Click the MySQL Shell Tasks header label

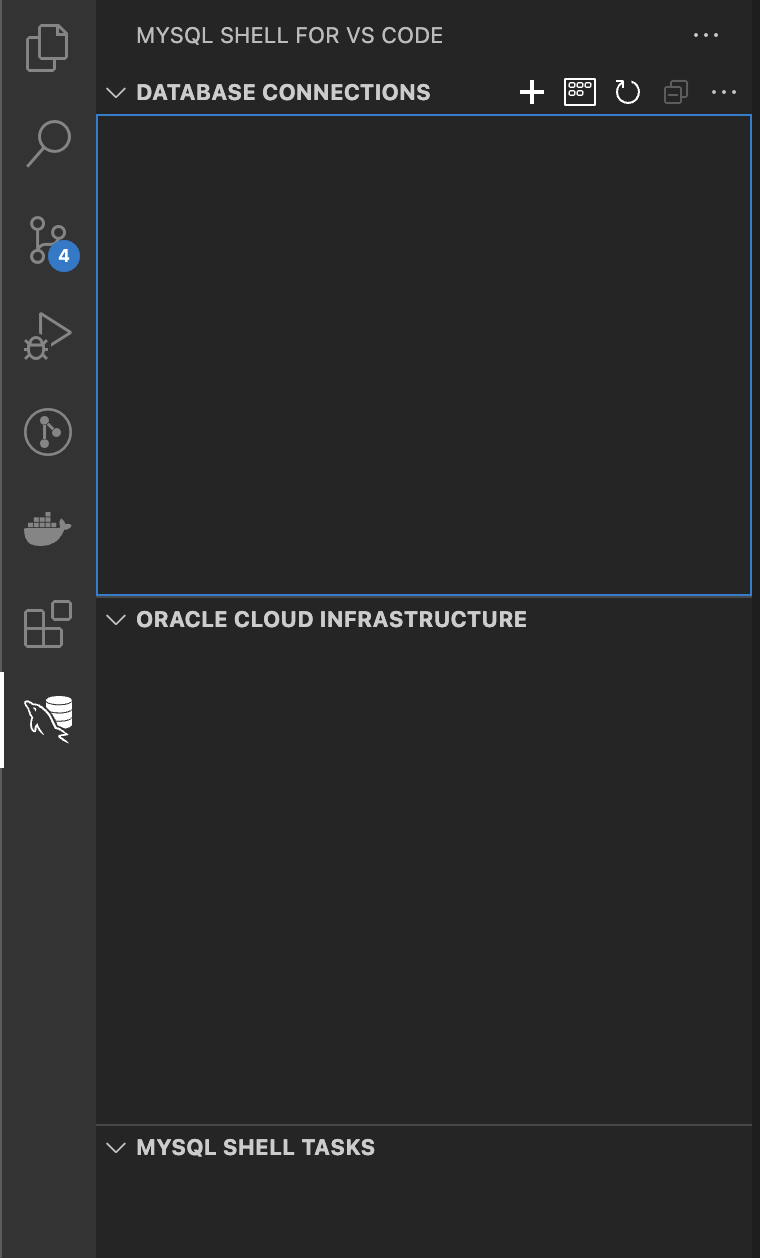click(255, 1148)
